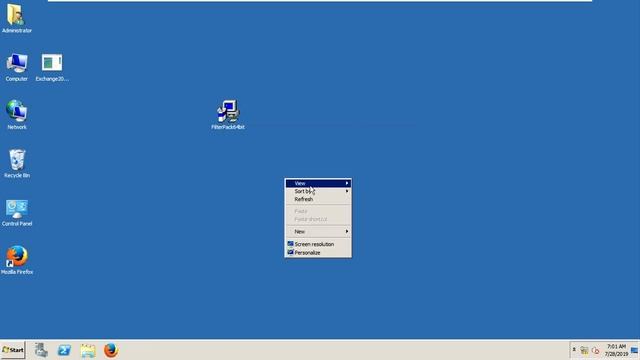Expand the New submenu arrow

point(347,231)
